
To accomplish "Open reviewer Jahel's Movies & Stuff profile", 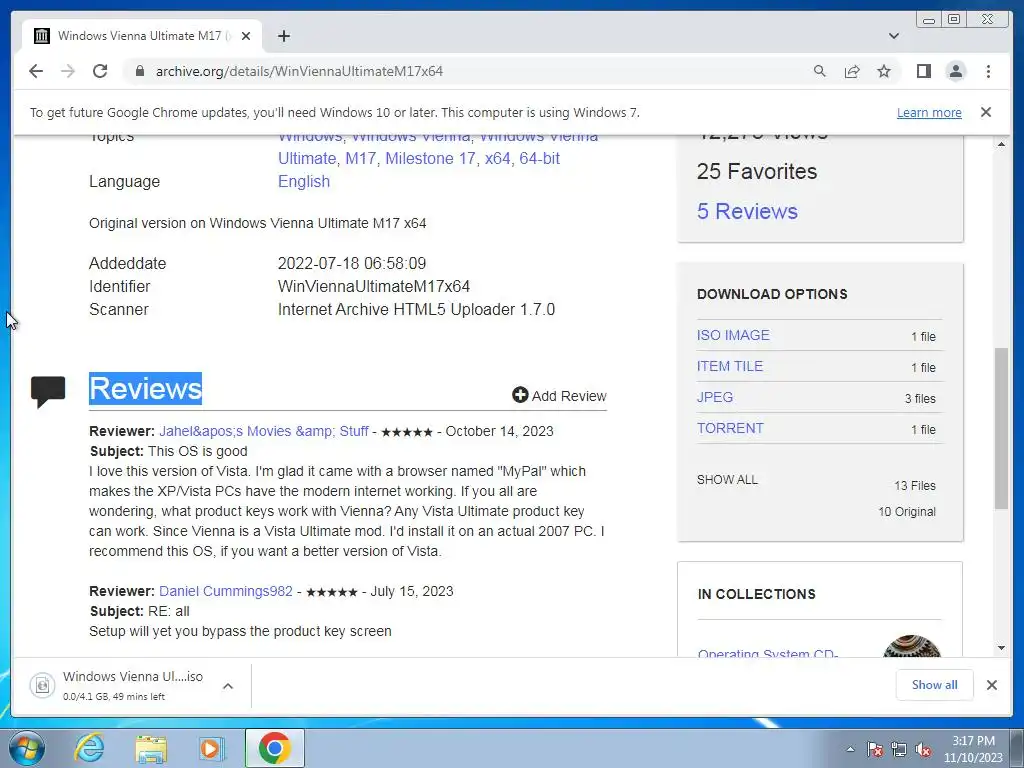I will click(x=264, y=431).
